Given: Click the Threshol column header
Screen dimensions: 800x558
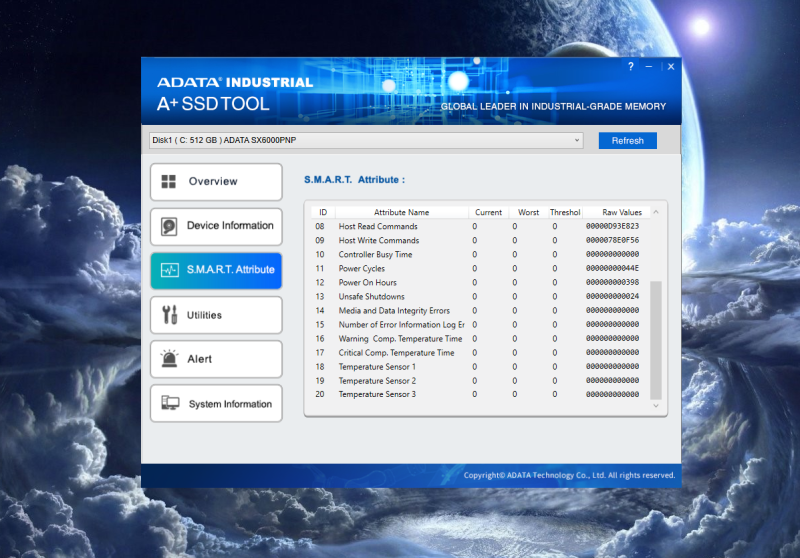Looking at the screenshot, I should pos(565,212).
